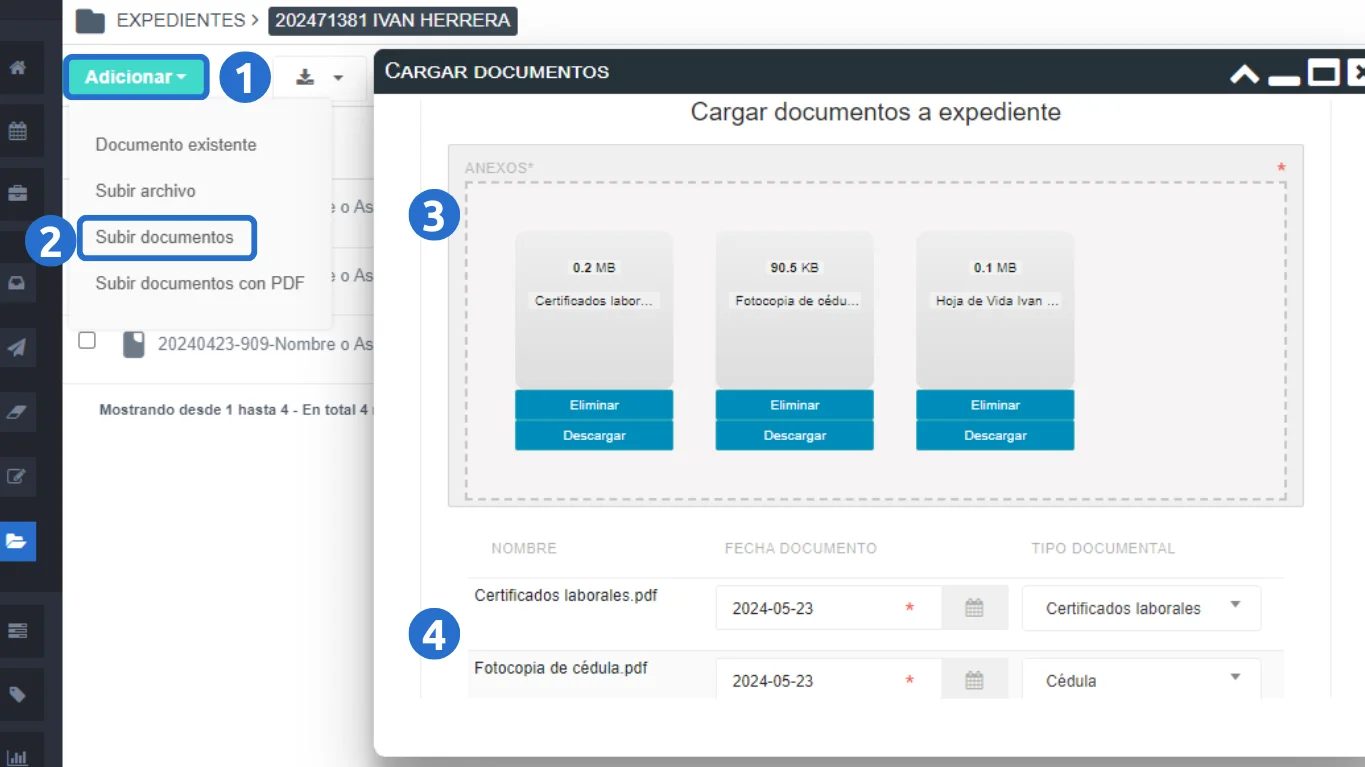Select Documento existente menu entry
Screen dimensions: 1365x767
[x=176, y=145]
